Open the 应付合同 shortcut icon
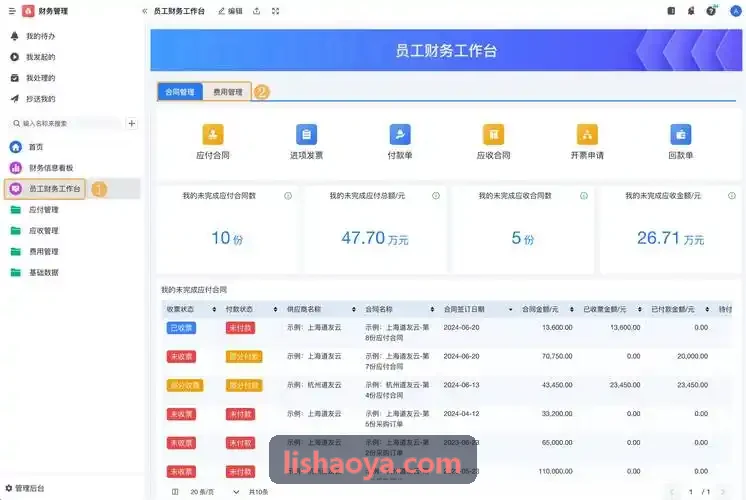The height and width of the screenshot is (500, 746). tap(213, 135)
